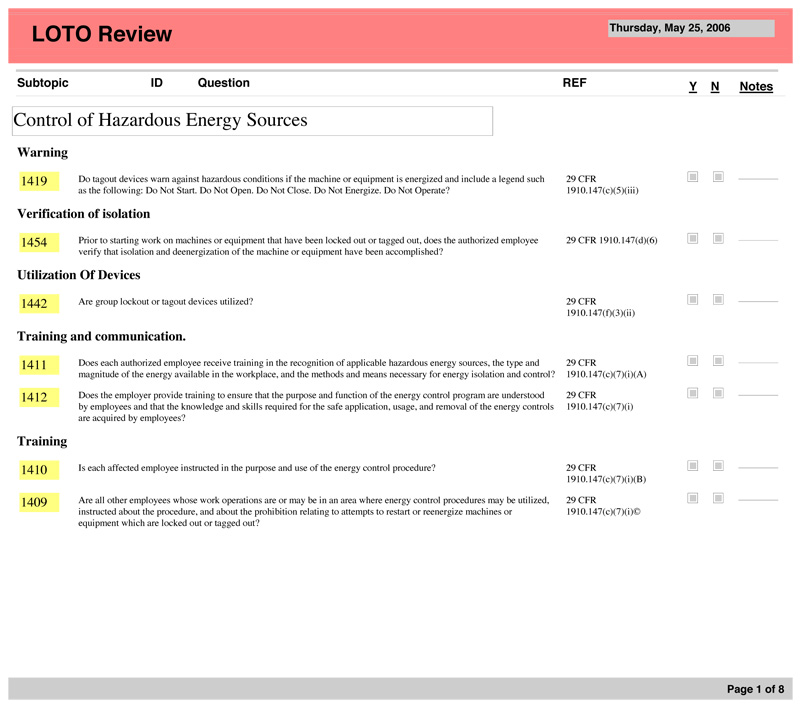Viewport: 800px width, 706px height.
Task: Check the N box for question 1411
Action: (x=718, y=361)
